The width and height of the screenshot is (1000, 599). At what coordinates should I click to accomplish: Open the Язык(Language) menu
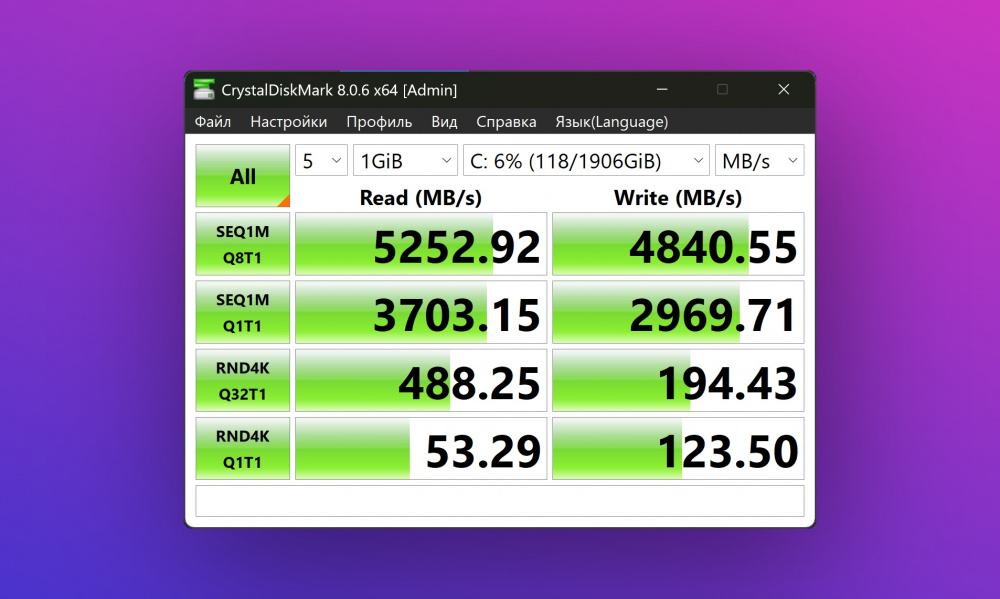click(x=612, y=122)
